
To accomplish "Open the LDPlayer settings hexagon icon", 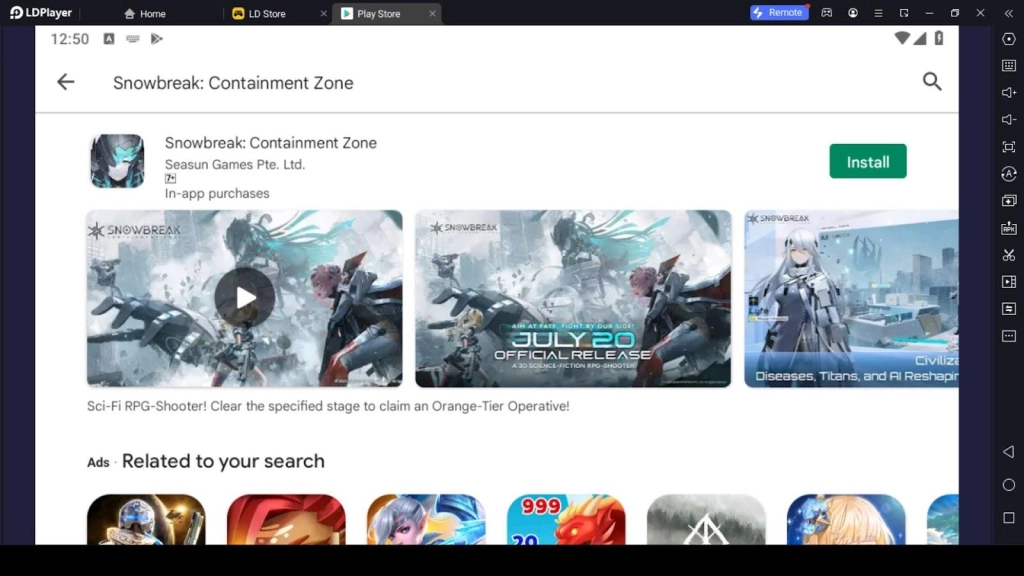I will pyautogui.click(x=1008, y=39).
